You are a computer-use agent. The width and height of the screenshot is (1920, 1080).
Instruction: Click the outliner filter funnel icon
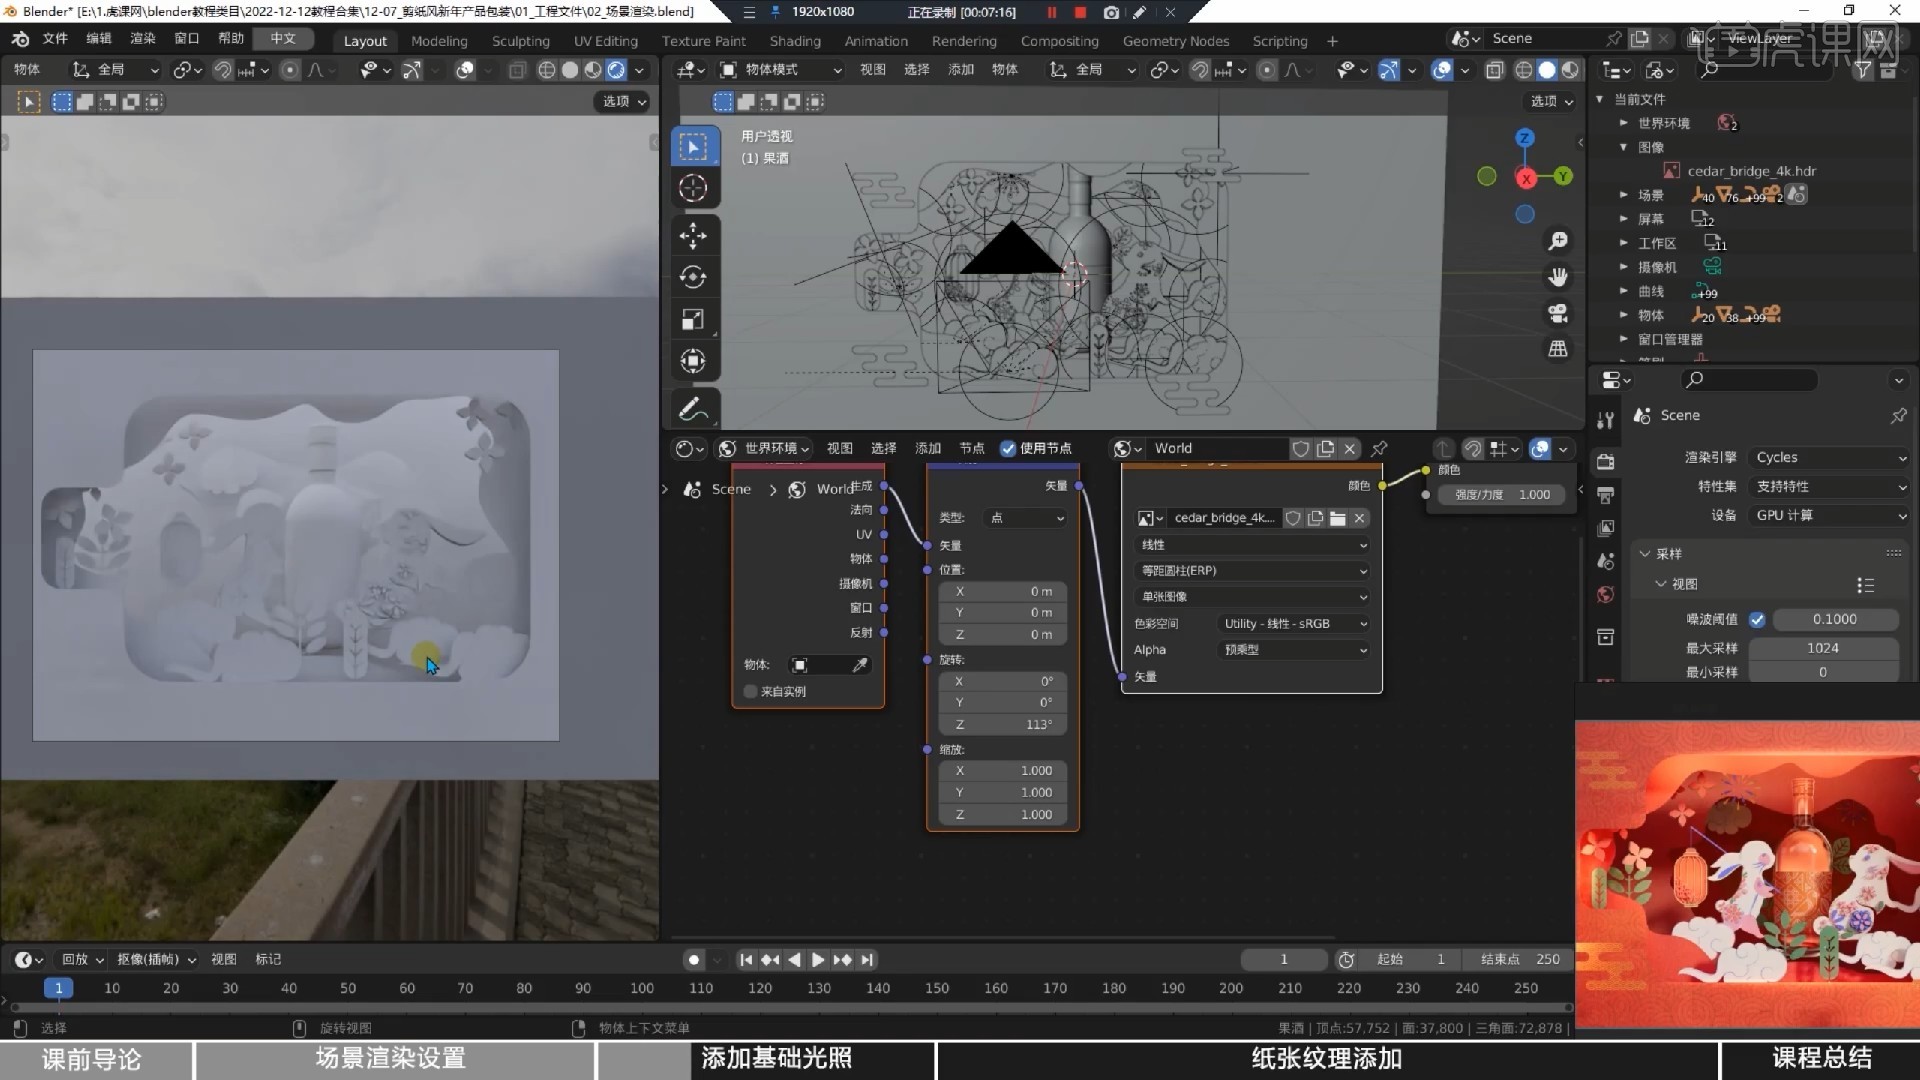click(x=1863, y=70)
